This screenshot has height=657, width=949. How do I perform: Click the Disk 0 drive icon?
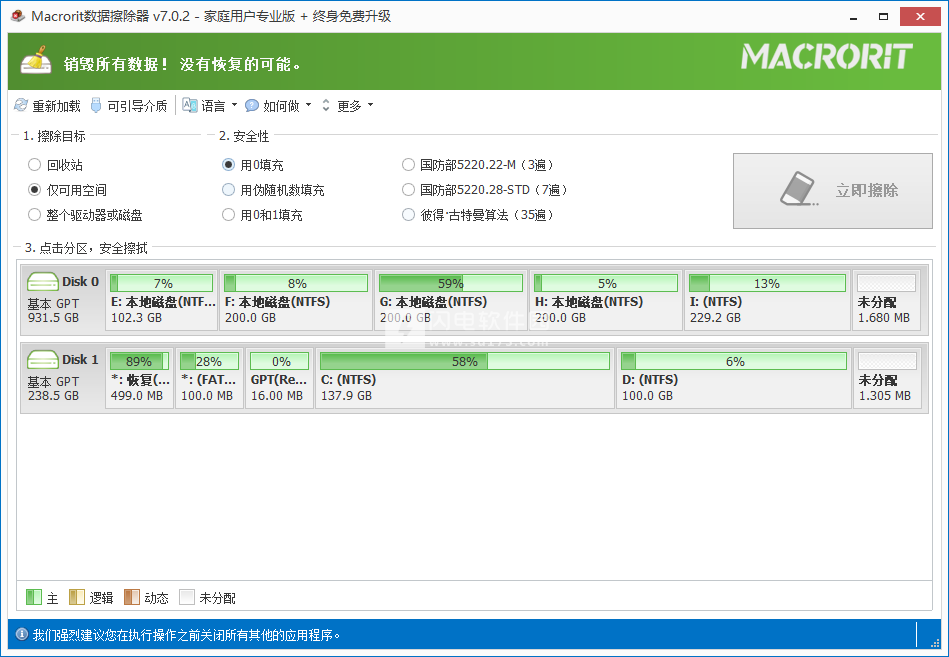(x=42, y=282)
